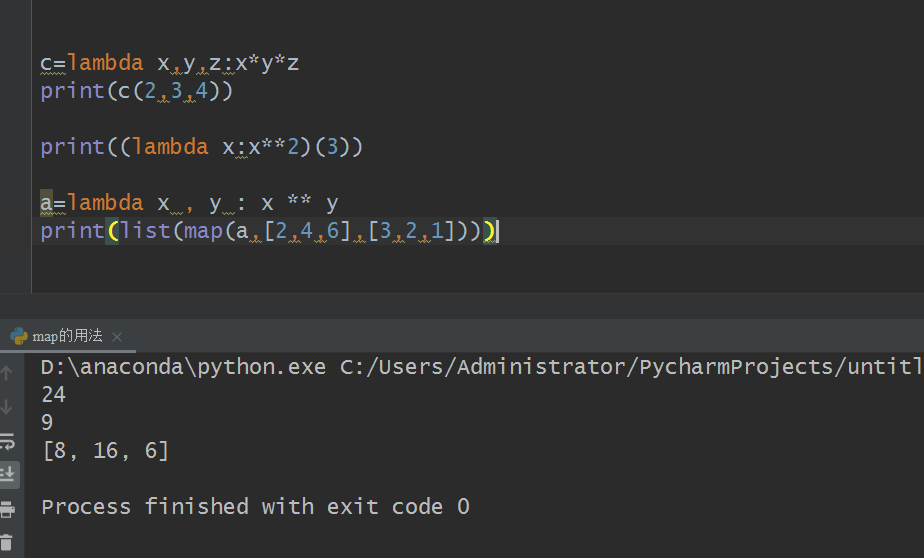Select the map的用法 run tab
The width and height of the screenshot is (924, 558).
tap(68, 337)
